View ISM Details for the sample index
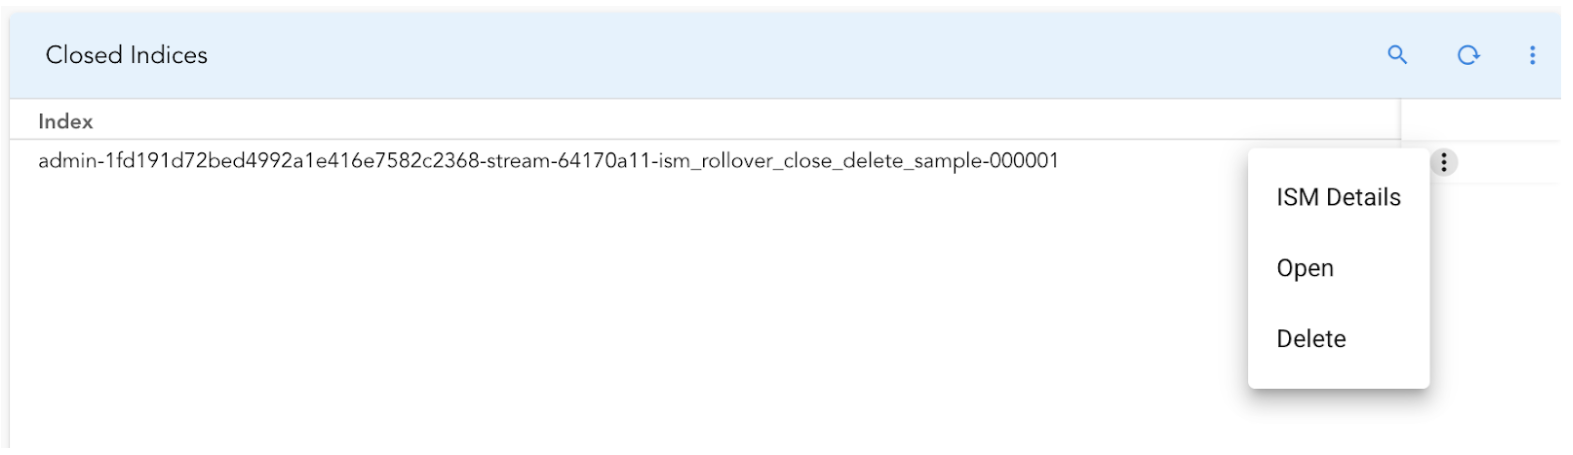1573x455 pixels. 1338,198
